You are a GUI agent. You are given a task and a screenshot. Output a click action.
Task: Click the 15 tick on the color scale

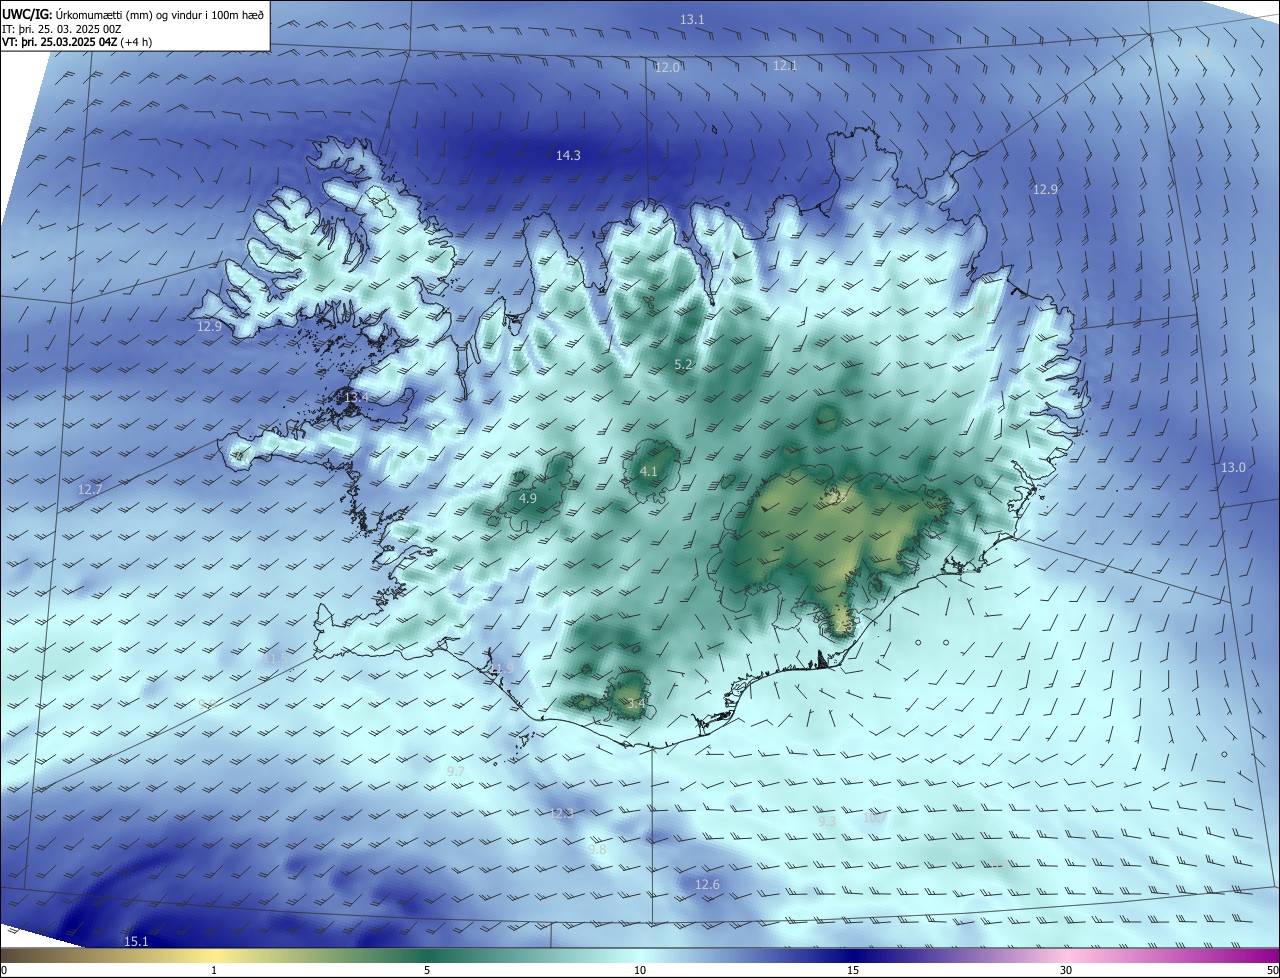pos(853,970)
